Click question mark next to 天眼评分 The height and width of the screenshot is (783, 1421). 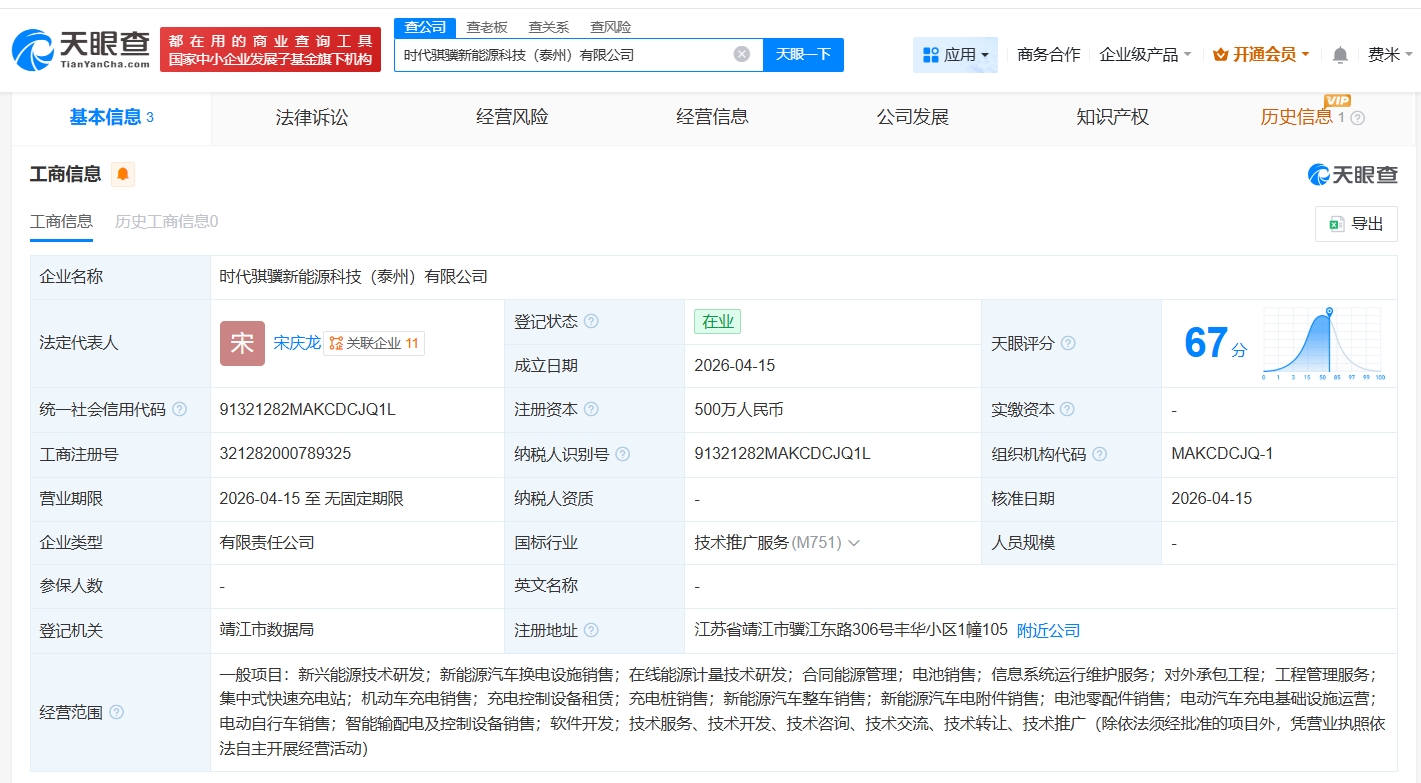click(1068, 344)
